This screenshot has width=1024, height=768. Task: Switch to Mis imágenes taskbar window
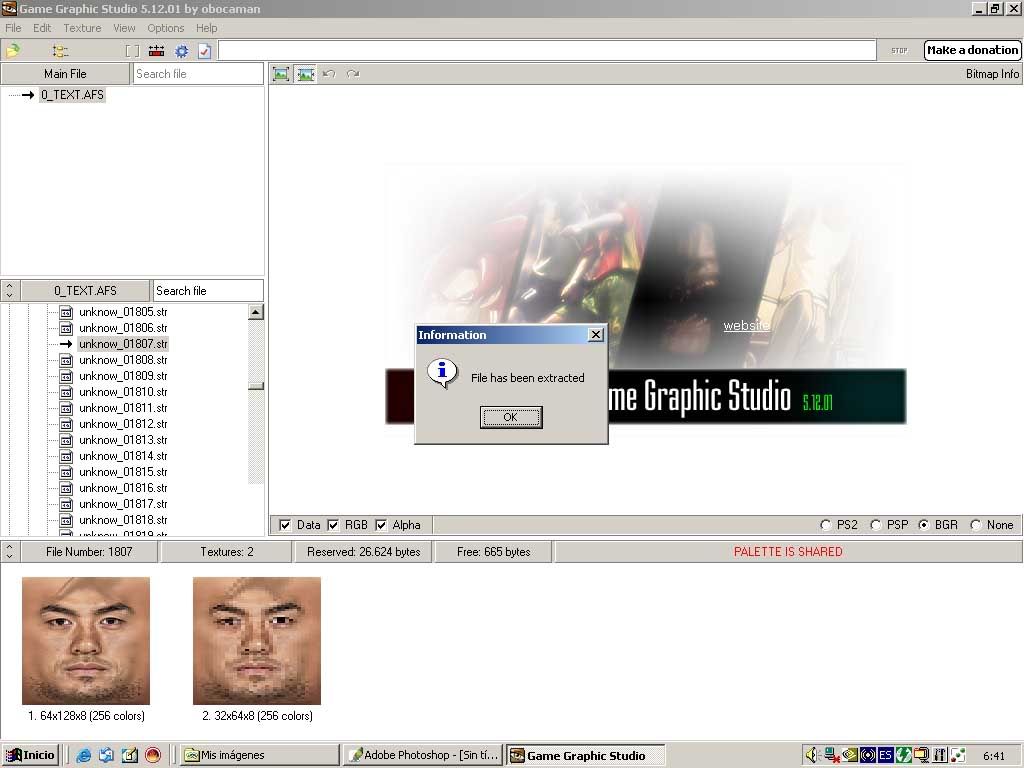[260, 755]
